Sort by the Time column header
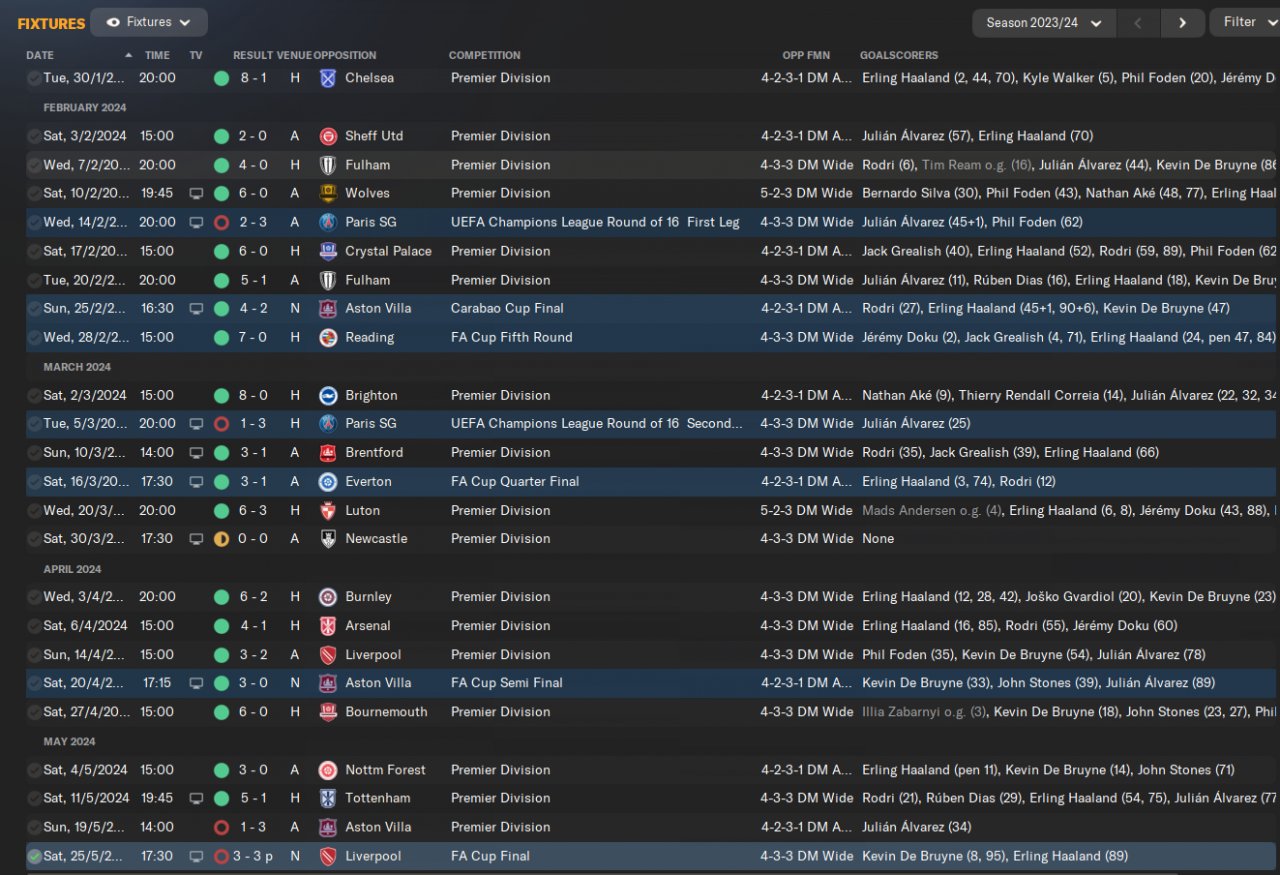Viewport: 1280px width, 875px height. click(x=157, y=56)
